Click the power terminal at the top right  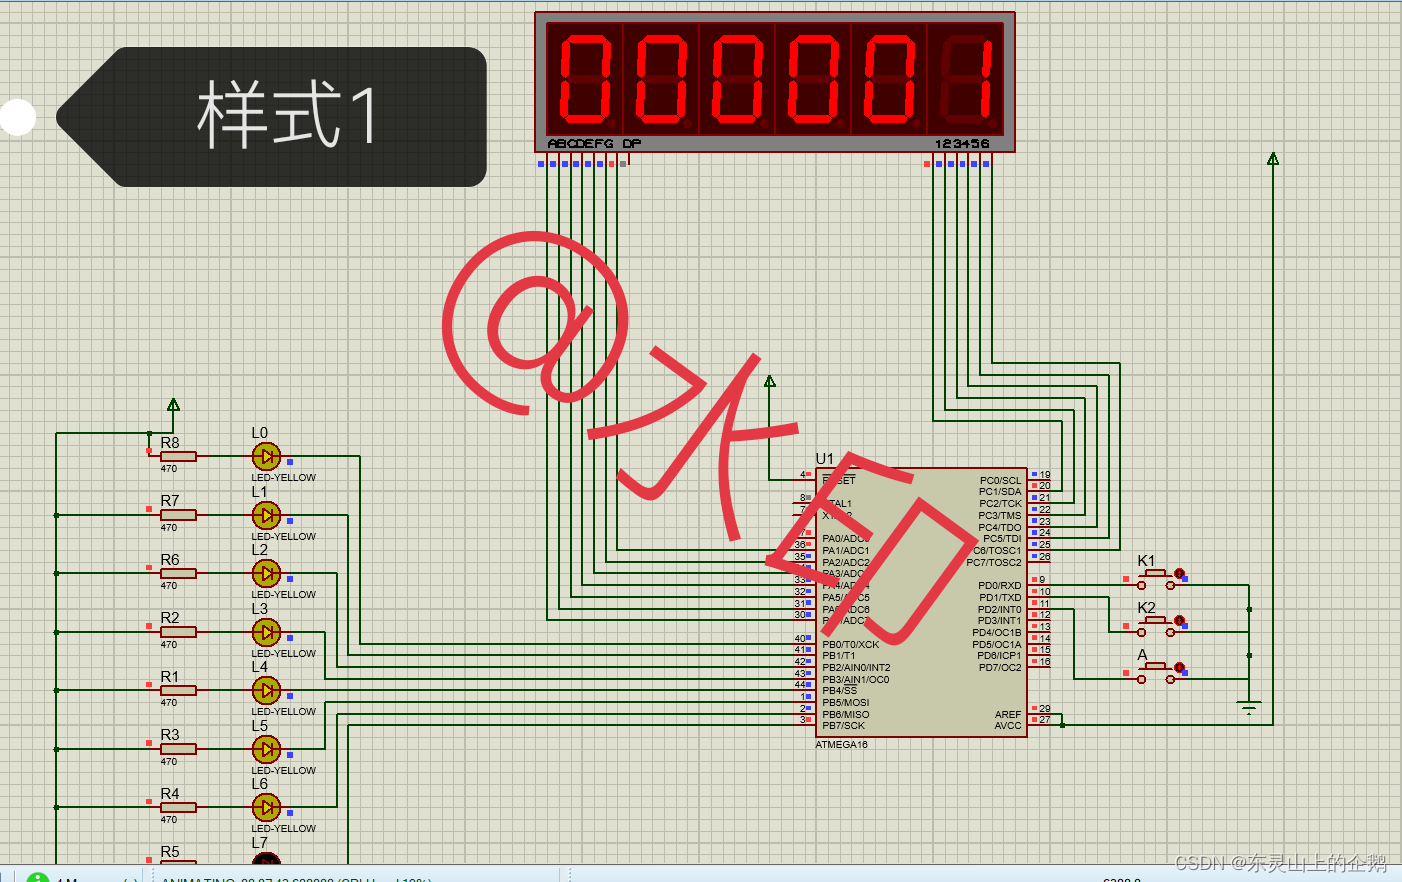tap(1273, 159)
